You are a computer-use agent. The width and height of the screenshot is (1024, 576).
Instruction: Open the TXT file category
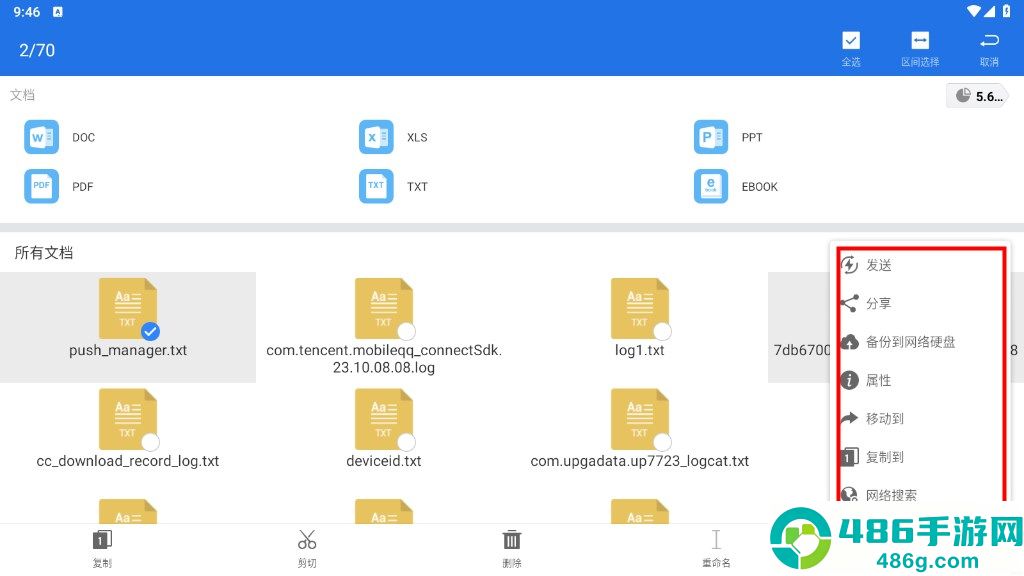[376, 186]
